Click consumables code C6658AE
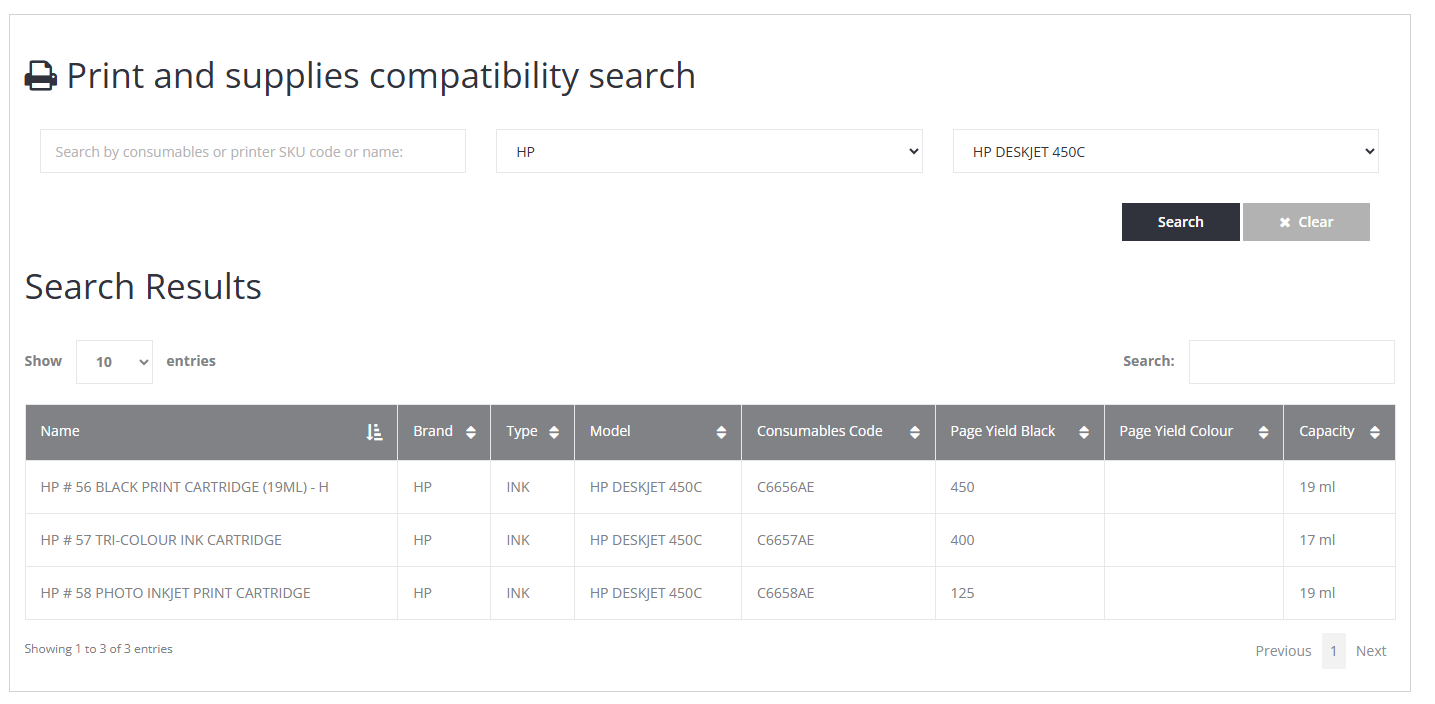 (785, 593)
